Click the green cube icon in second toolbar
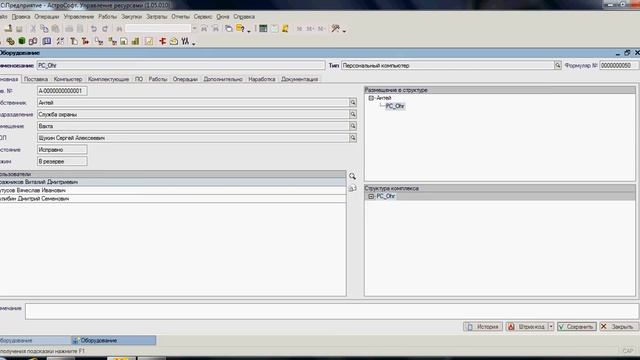The image size is (640, 360). pos(22,41)
